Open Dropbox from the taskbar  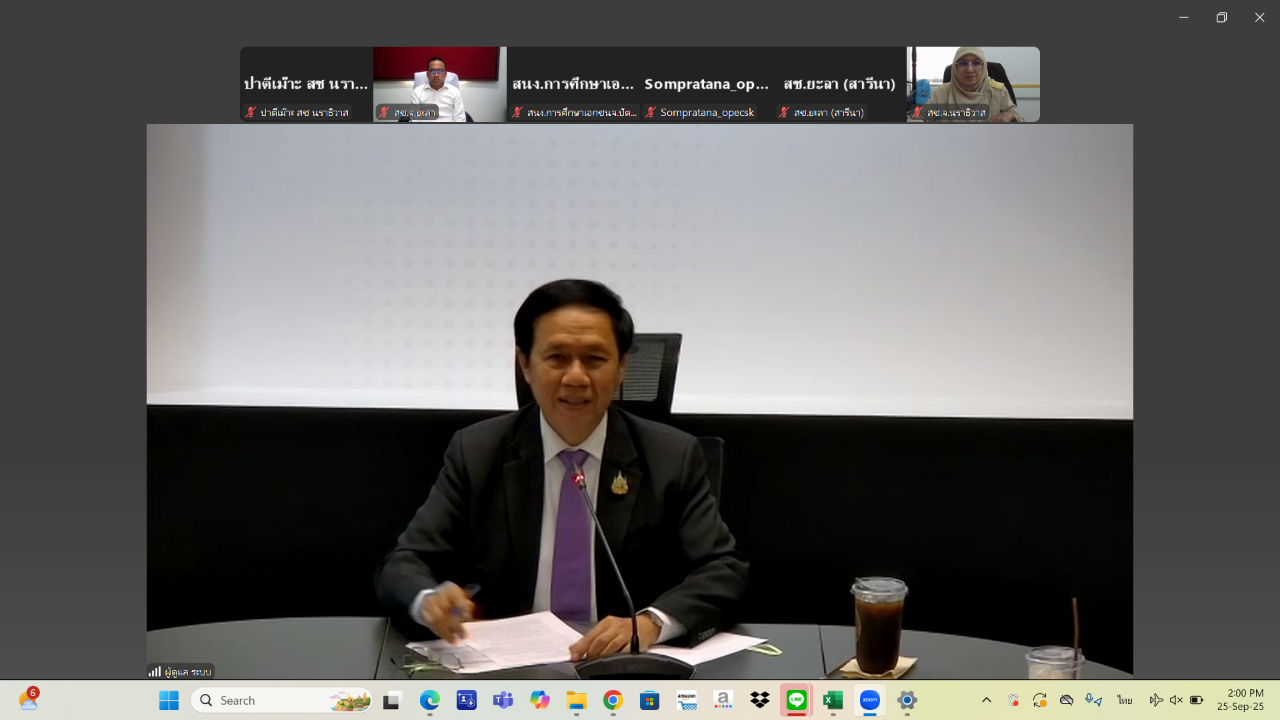pyautogui.click(x=760, y=700)
